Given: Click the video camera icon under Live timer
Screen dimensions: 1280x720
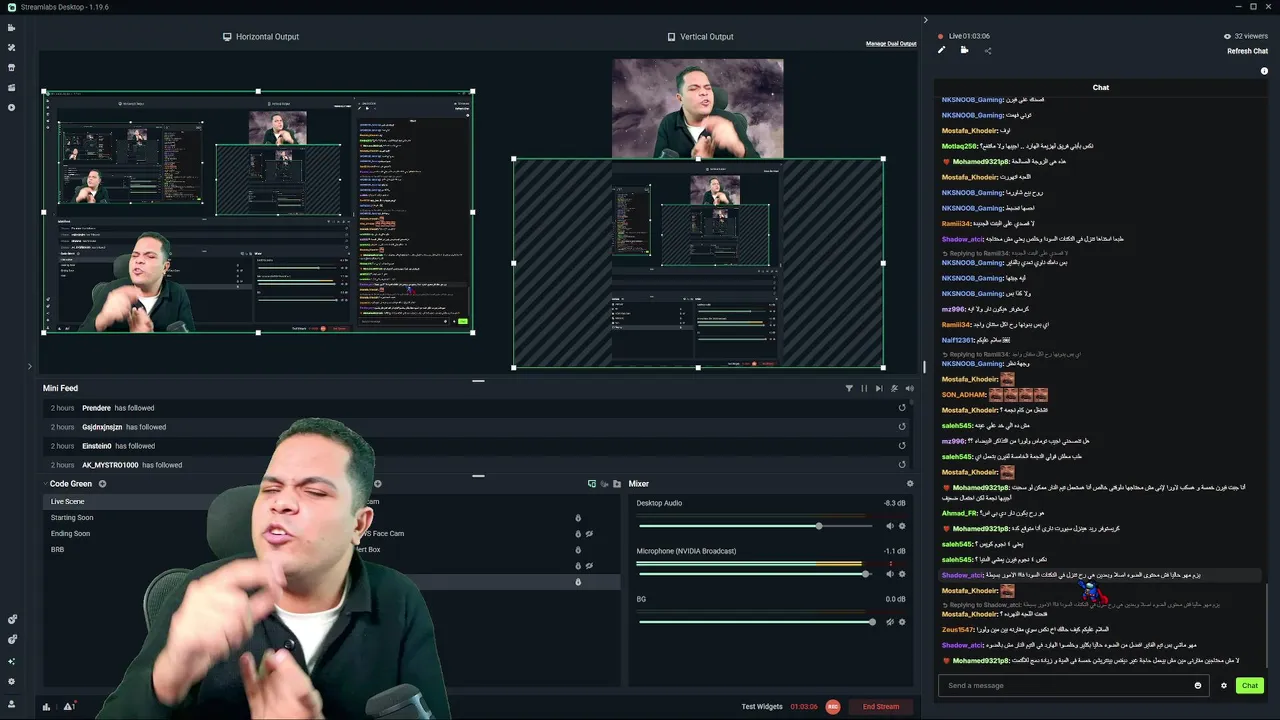Looking at the screenshot, I should 964,50.
